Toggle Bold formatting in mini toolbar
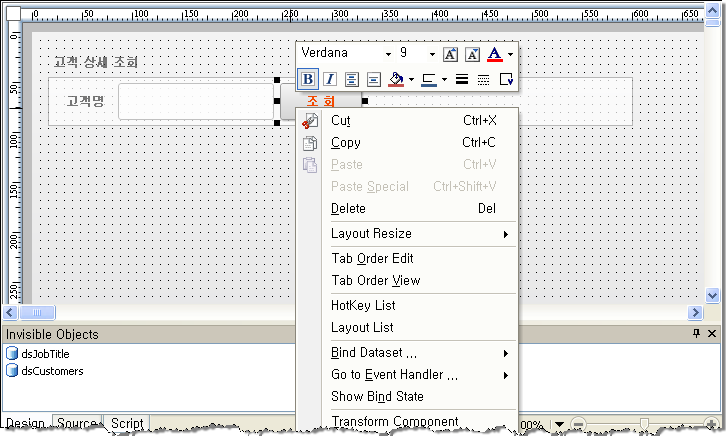 tap(309, 79)
